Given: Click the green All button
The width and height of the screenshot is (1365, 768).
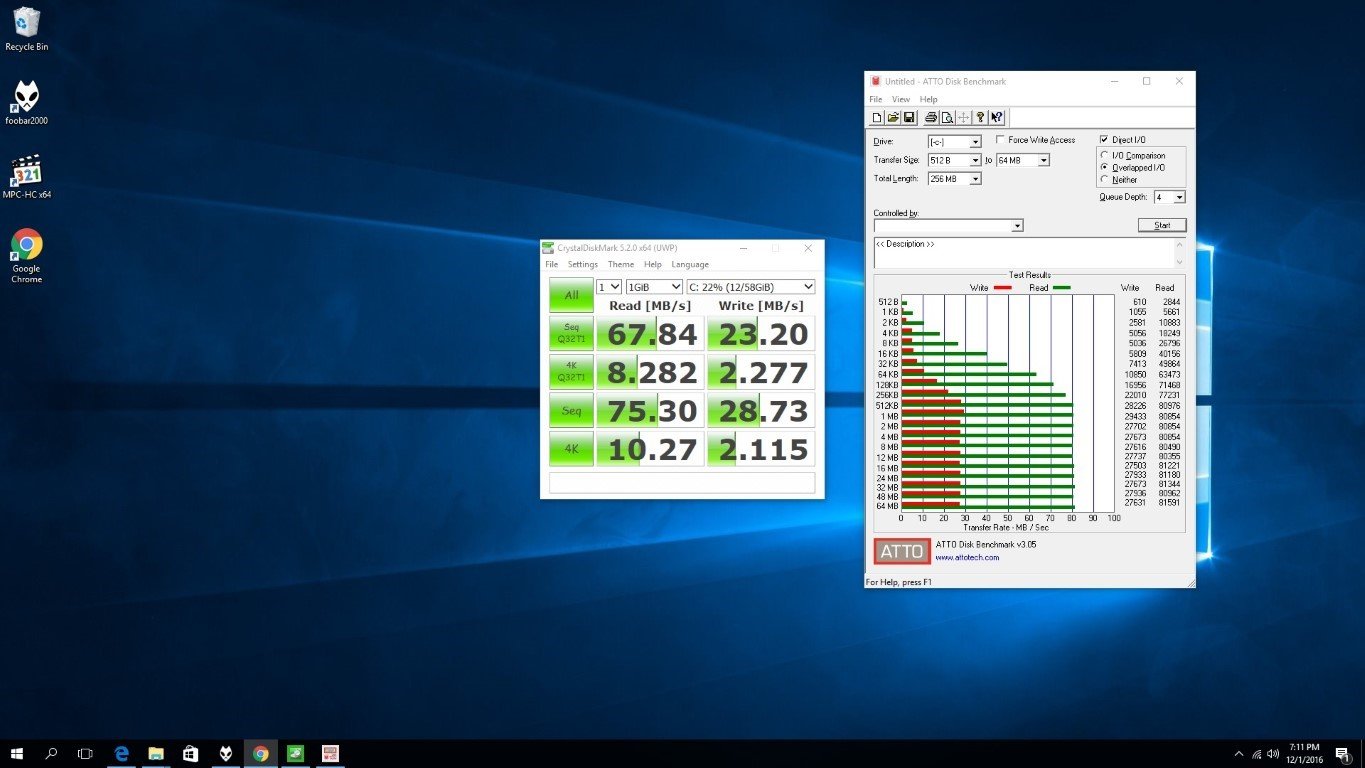Looking at the screenshot, I should tap(571, 295).
